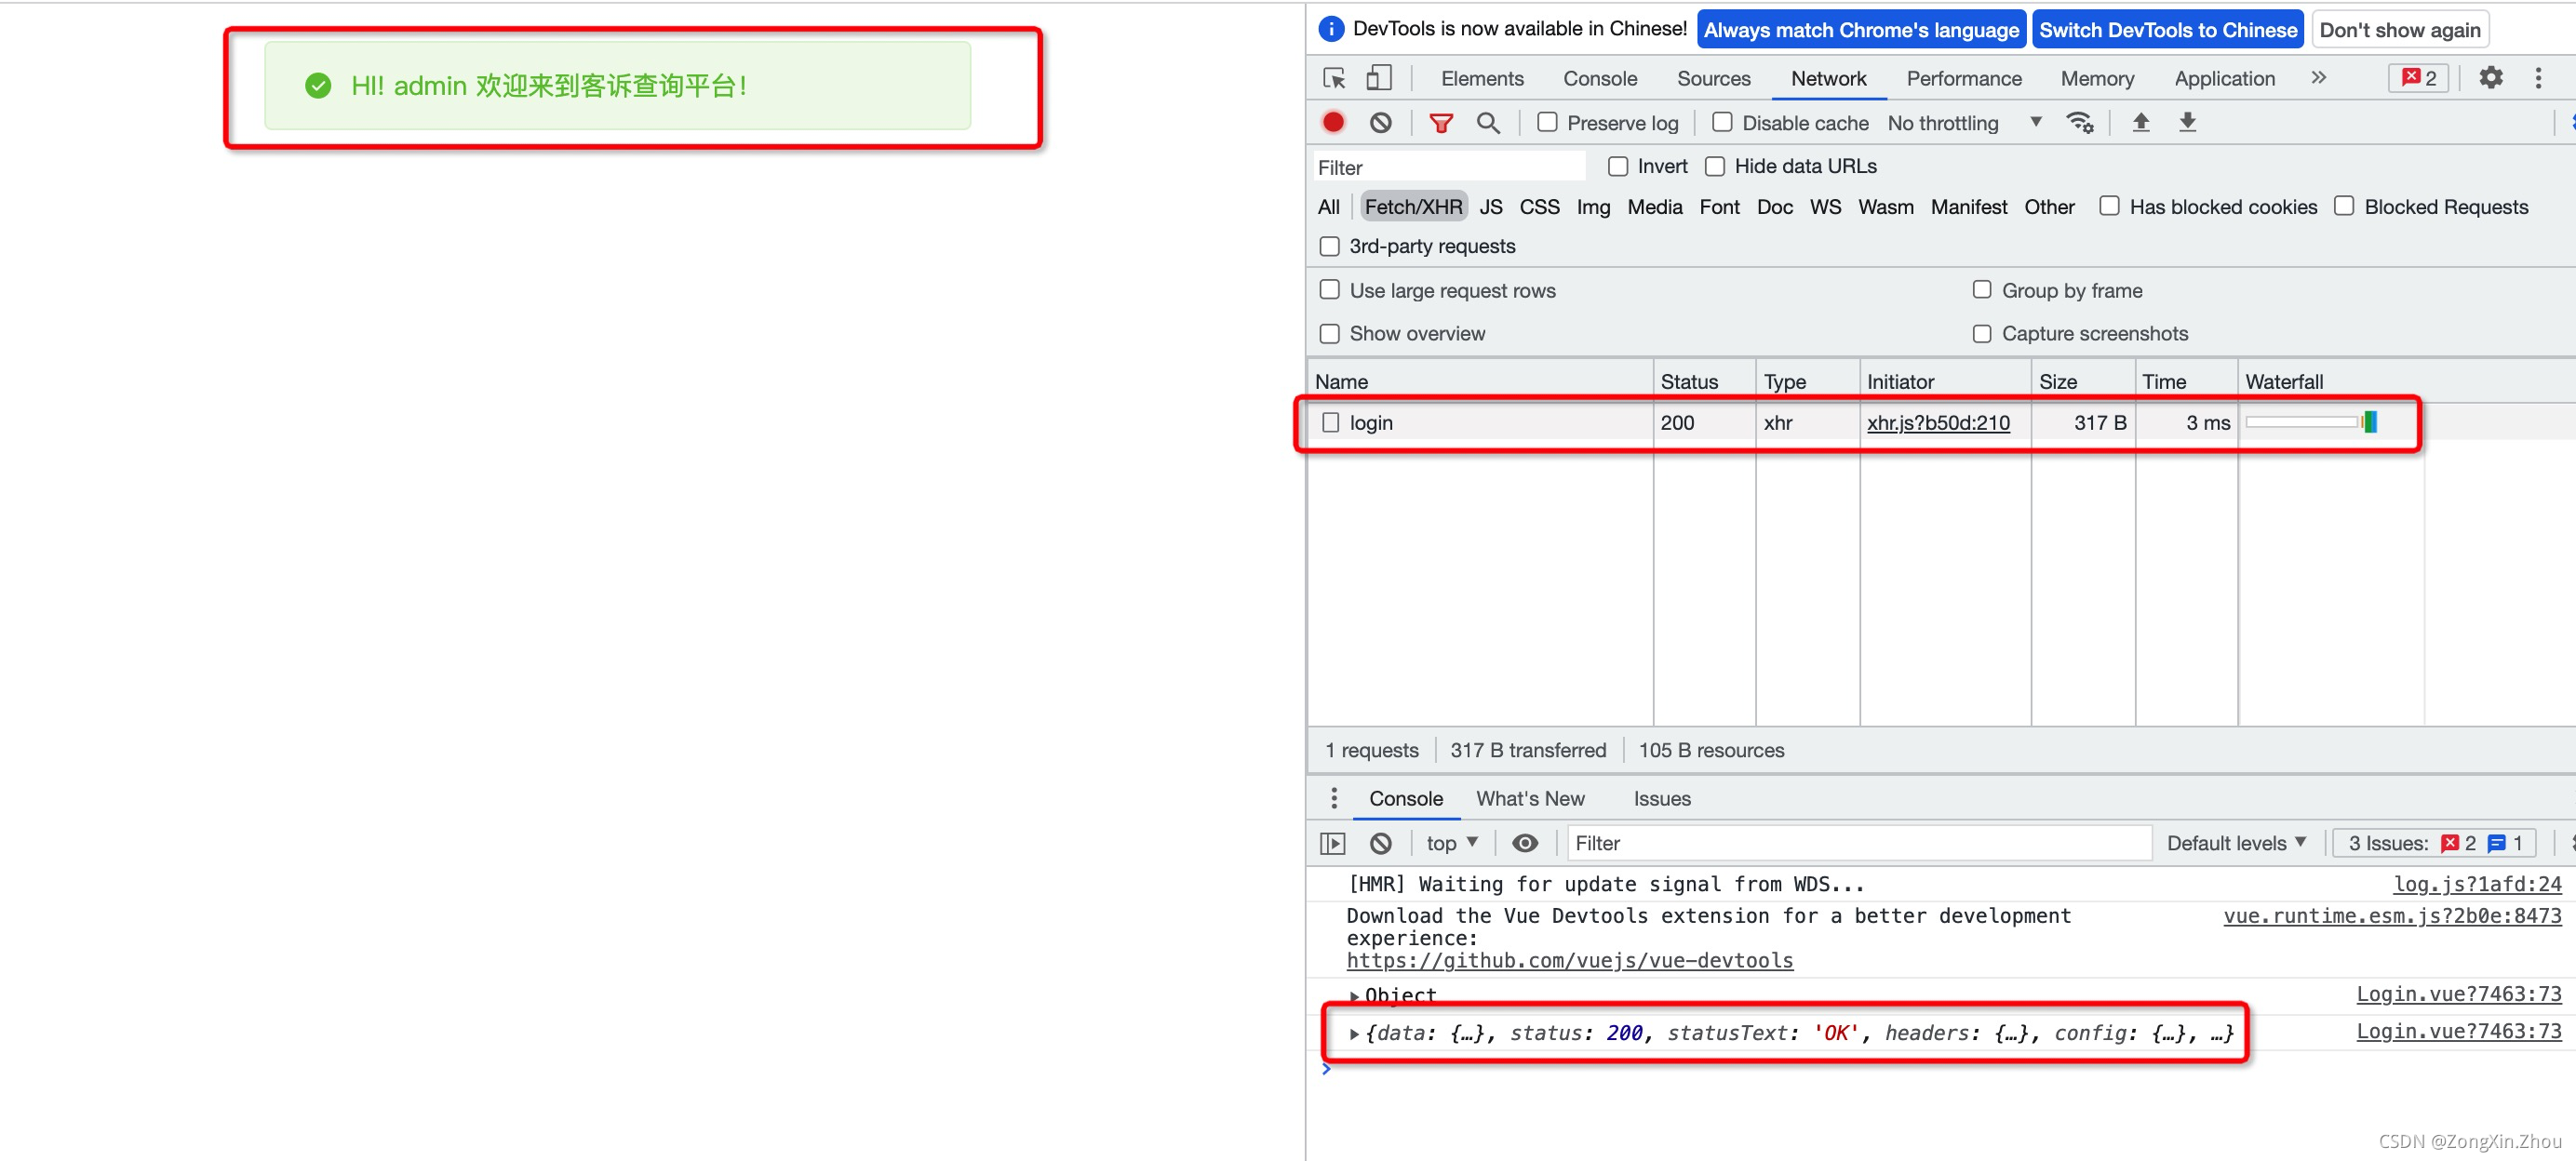Click the 3 Issues badge in console
Screen dimensions: 2576x1161
coord(2433,843)
